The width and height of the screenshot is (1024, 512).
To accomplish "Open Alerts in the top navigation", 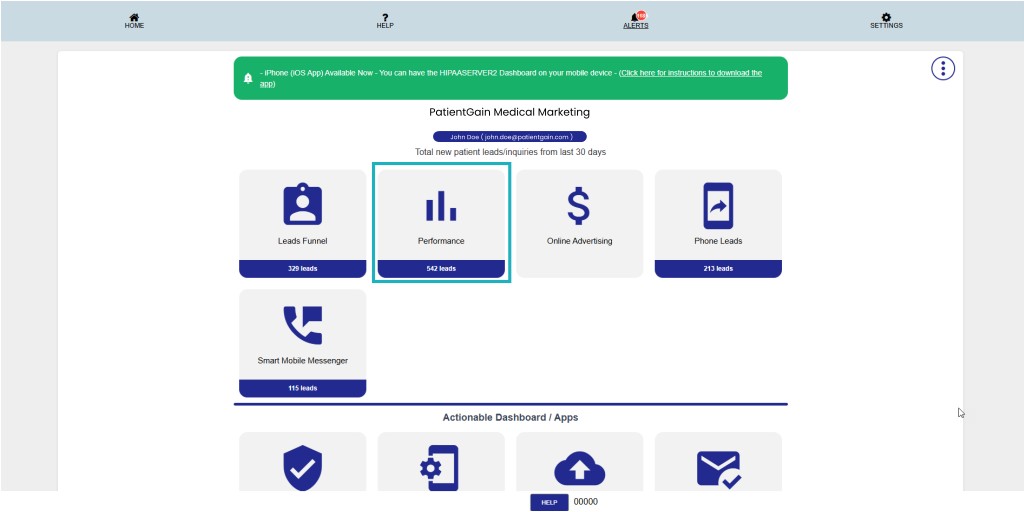I will [x=636, y=20].
